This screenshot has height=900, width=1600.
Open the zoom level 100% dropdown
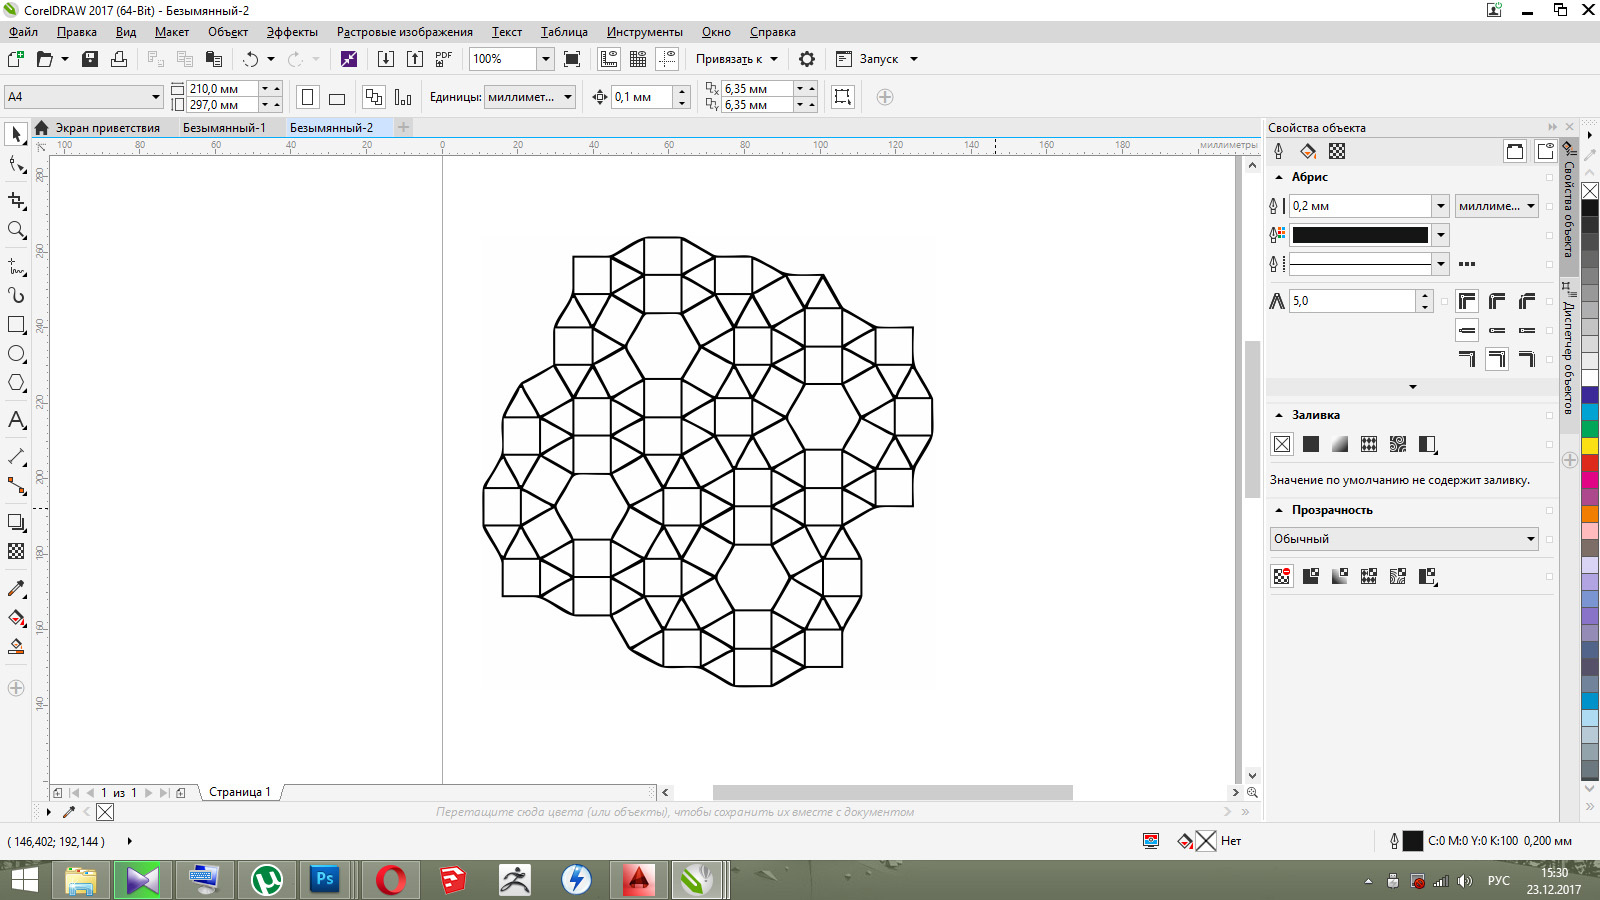click(546, 59)
